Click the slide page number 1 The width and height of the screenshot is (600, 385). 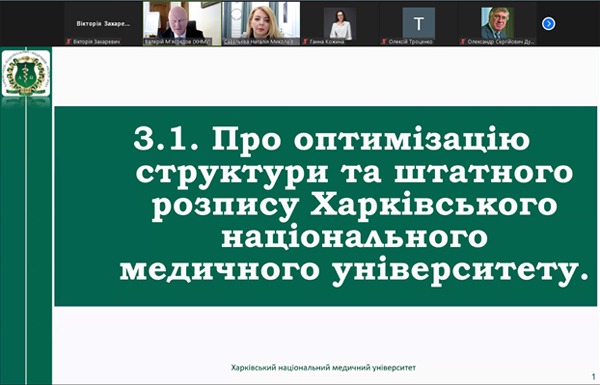[x=593, y=376]
